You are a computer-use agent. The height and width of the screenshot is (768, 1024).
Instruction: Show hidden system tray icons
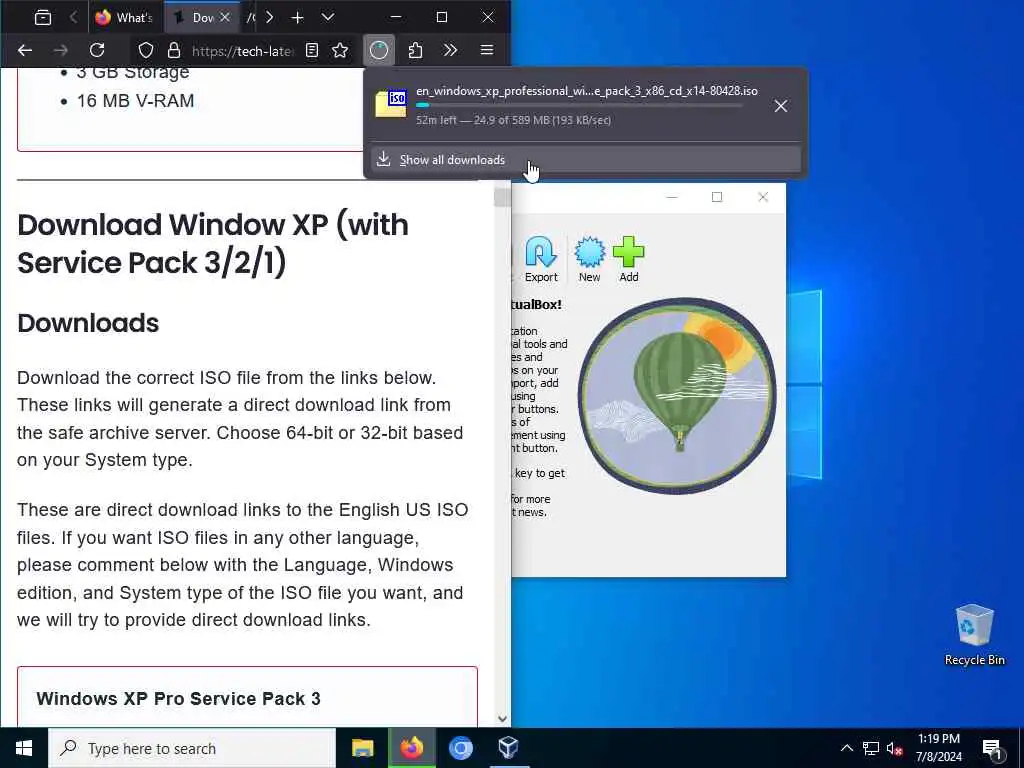[x=846, y=748]
